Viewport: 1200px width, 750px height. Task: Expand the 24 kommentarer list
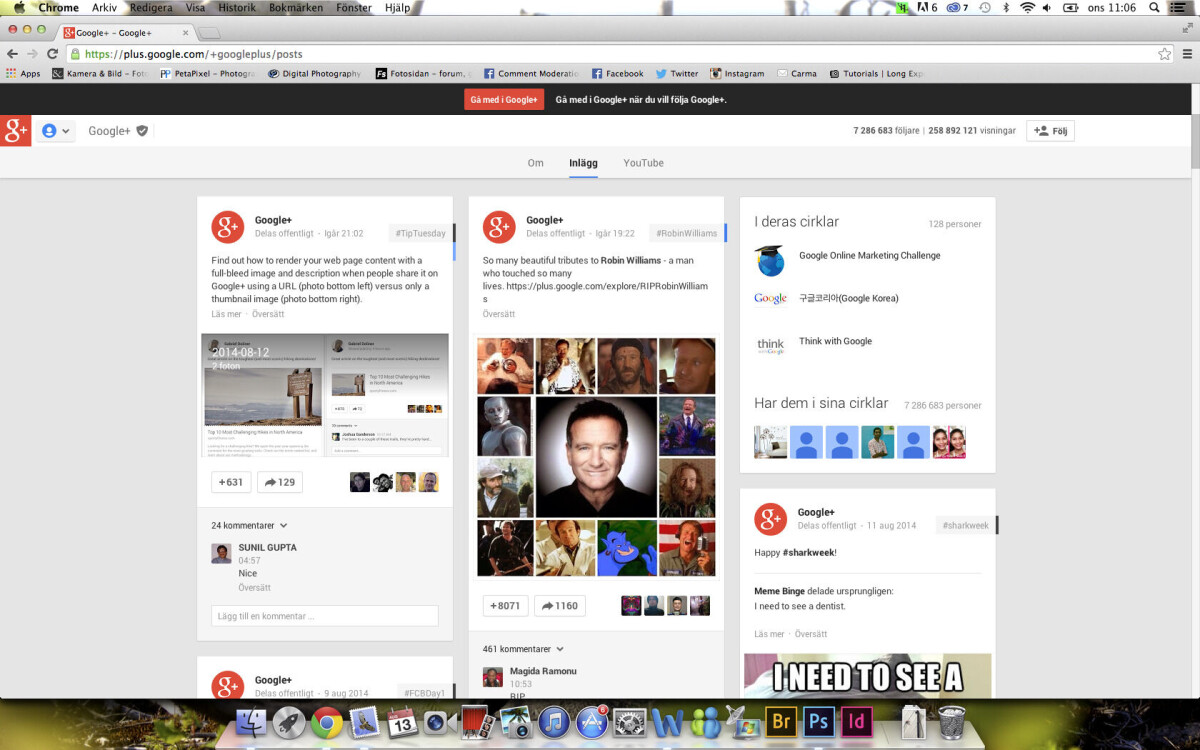tap(249, 525)
